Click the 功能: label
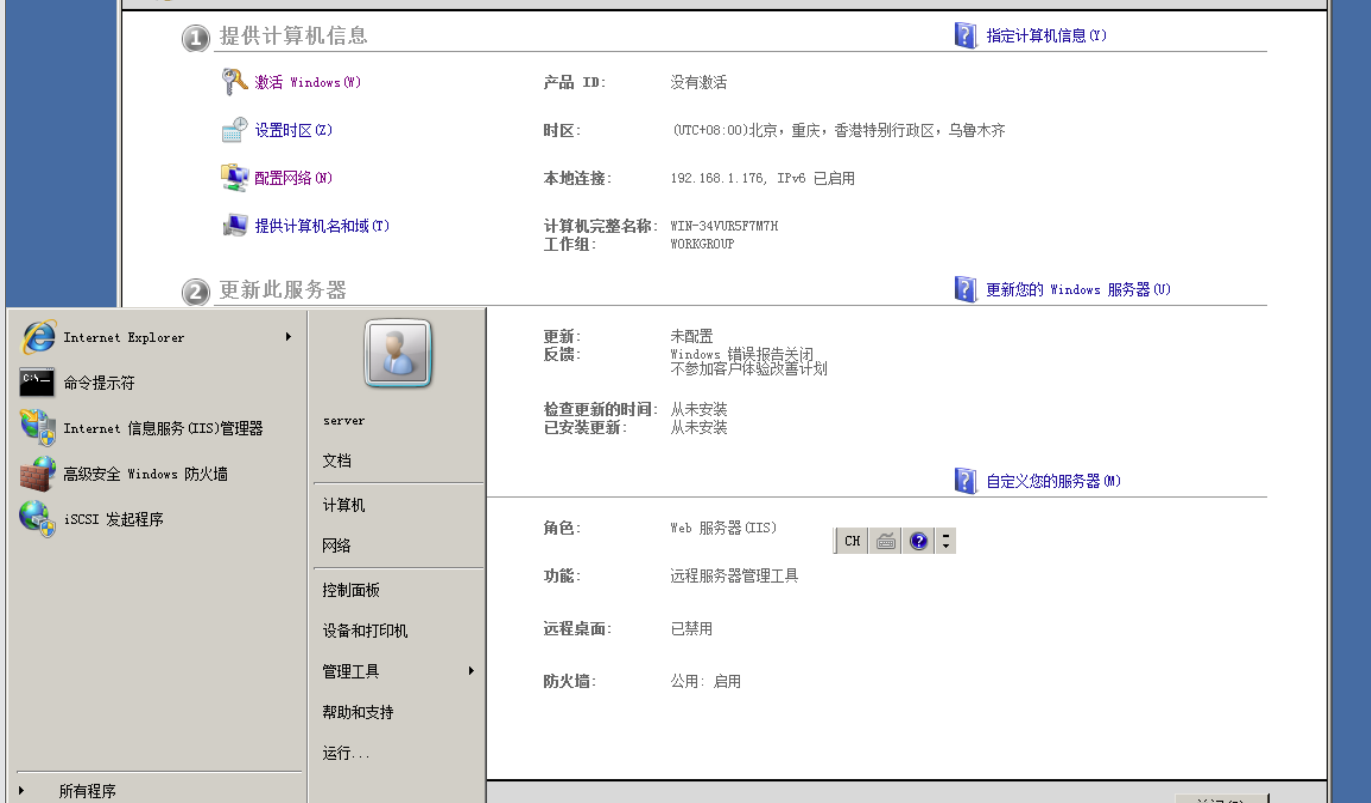1371x803 pixels. pyautogui.click(x=562, y=576)
